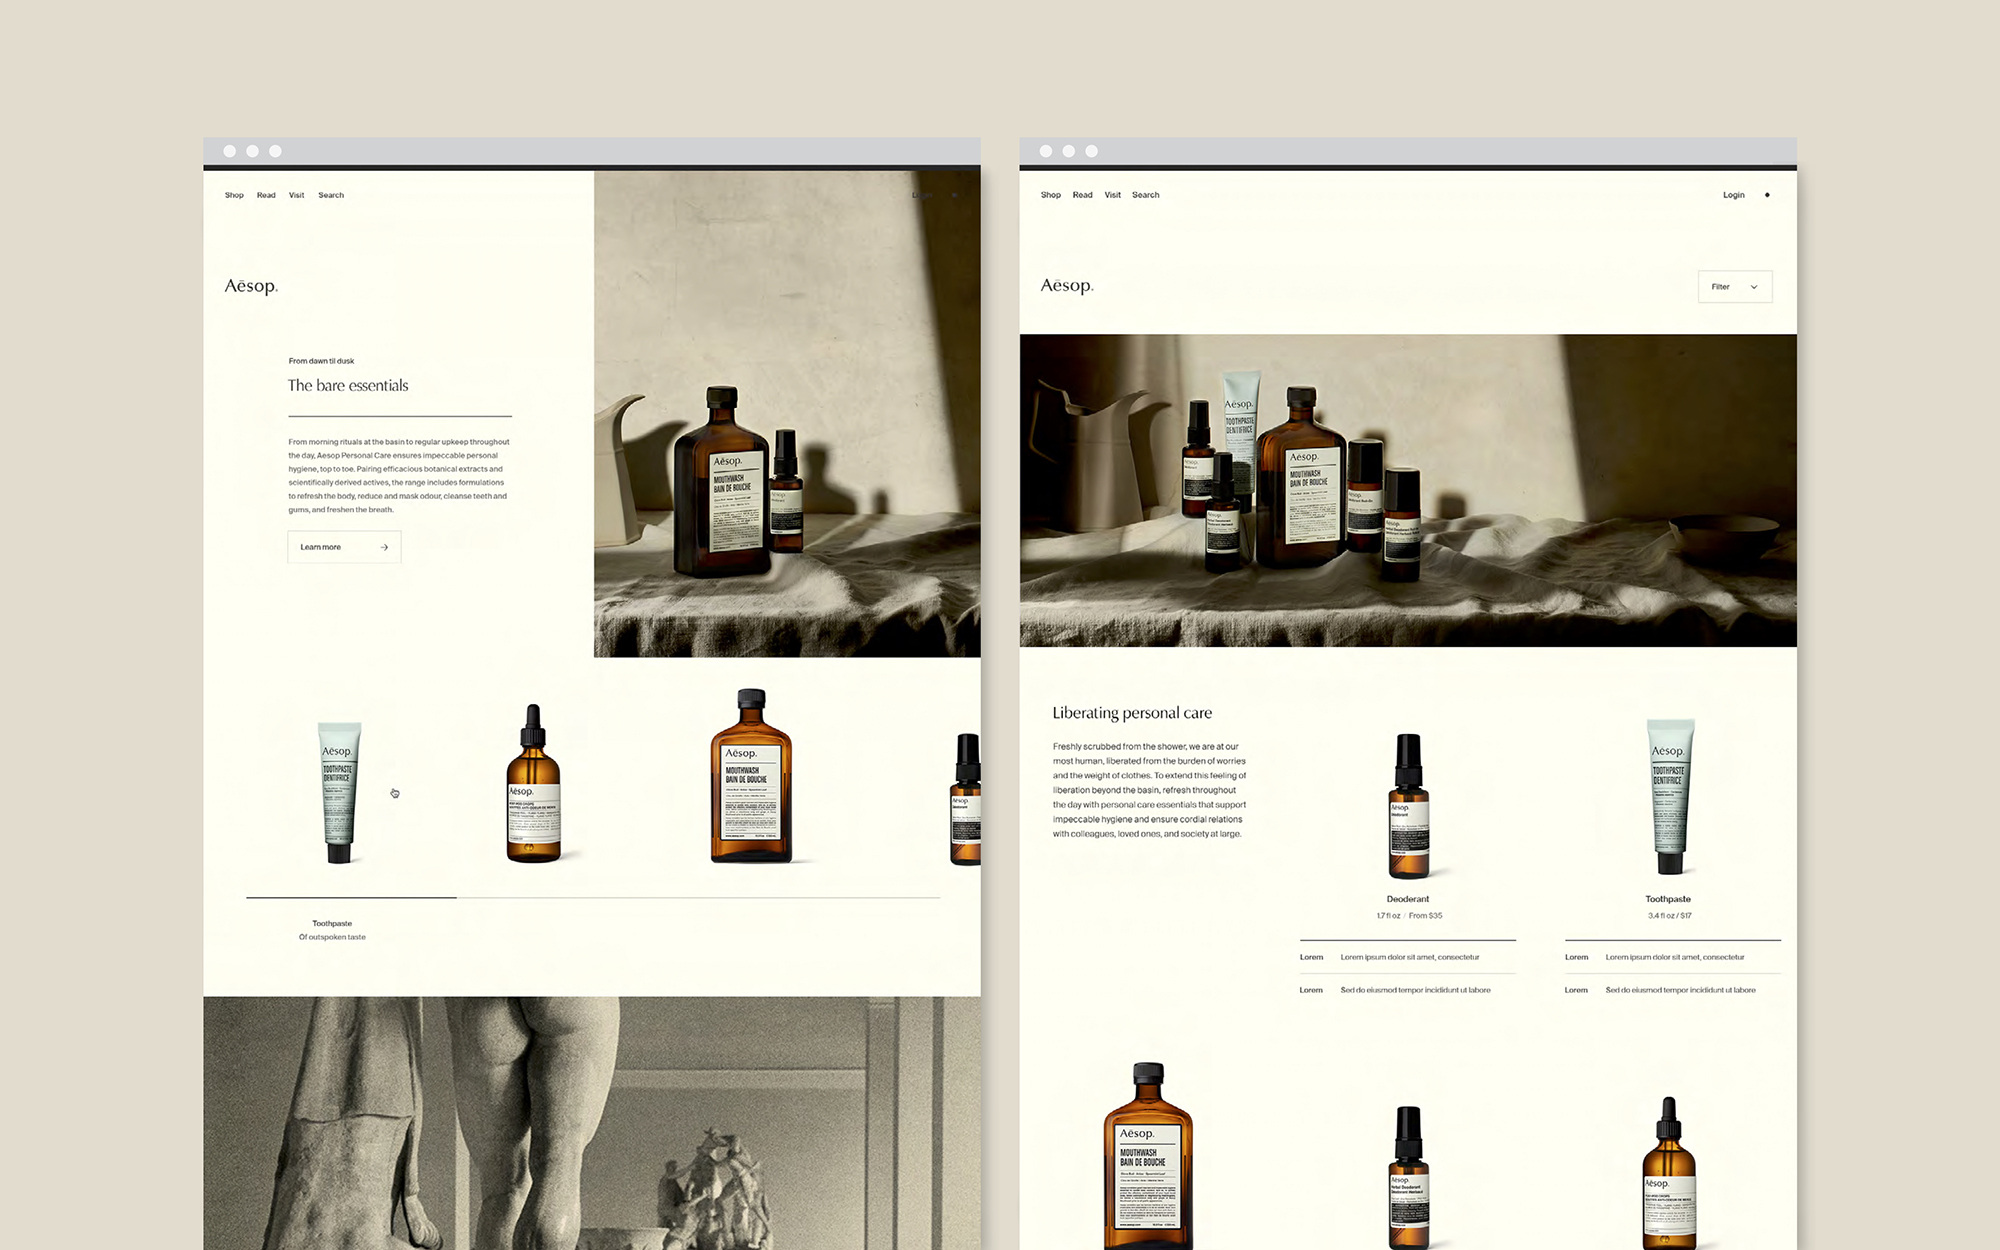Click Visit in left window navigation
This screenshot has height=1250, width=2000.
click(296, 195)
